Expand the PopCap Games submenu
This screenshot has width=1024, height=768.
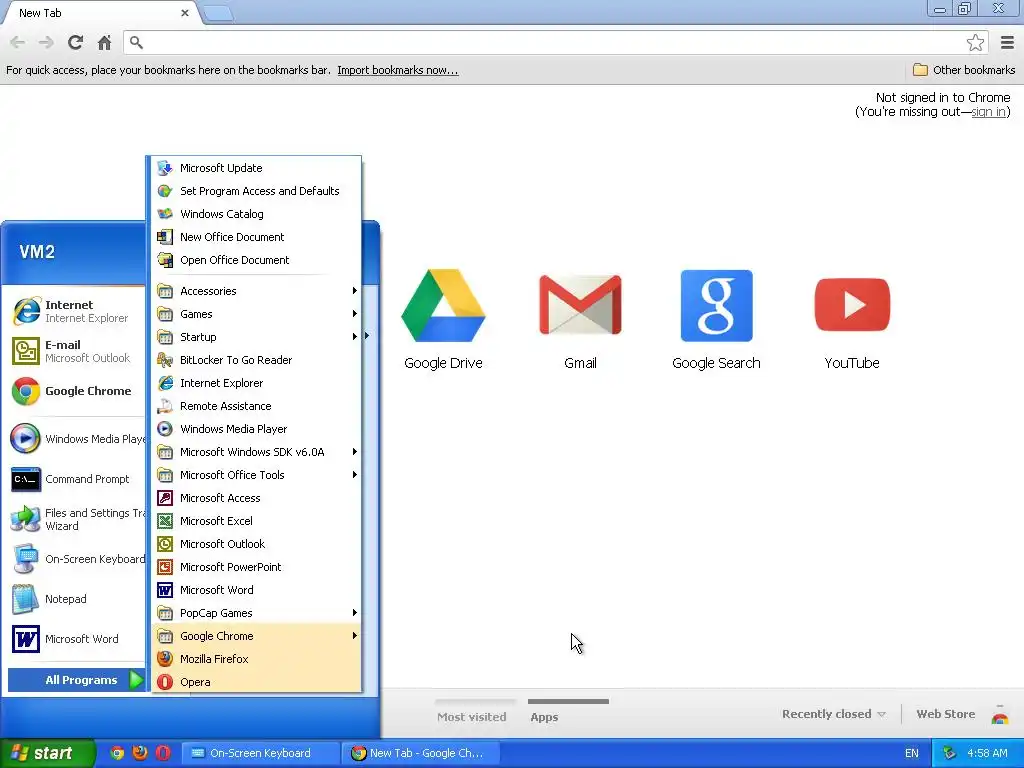click(x=257, y=613)
